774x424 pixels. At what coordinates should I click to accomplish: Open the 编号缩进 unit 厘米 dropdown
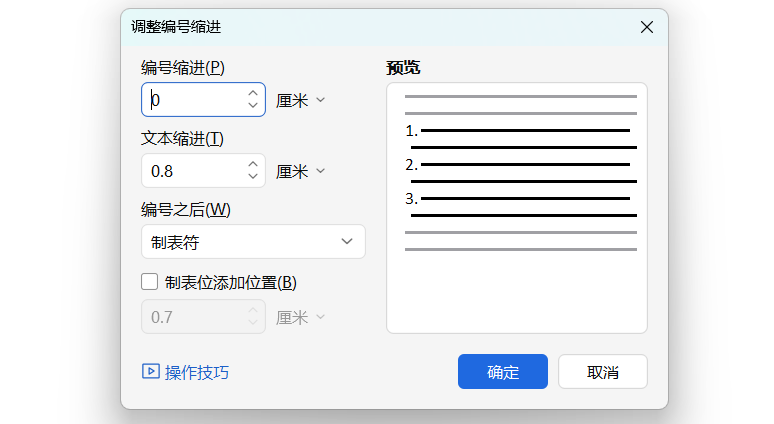[x=302, y=100]
